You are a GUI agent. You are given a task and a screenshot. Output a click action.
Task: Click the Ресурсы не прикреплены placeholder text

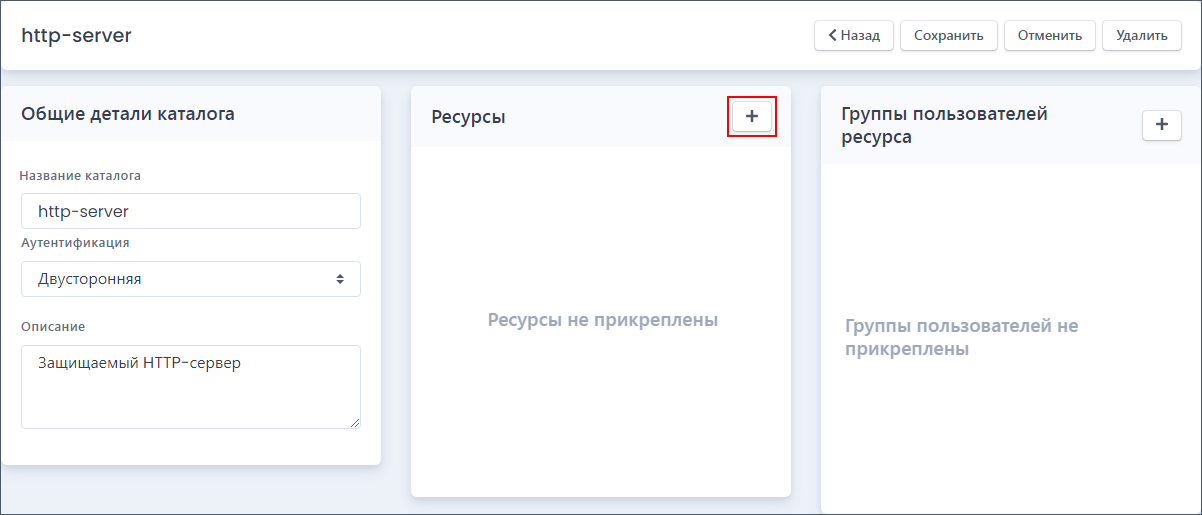603,320
